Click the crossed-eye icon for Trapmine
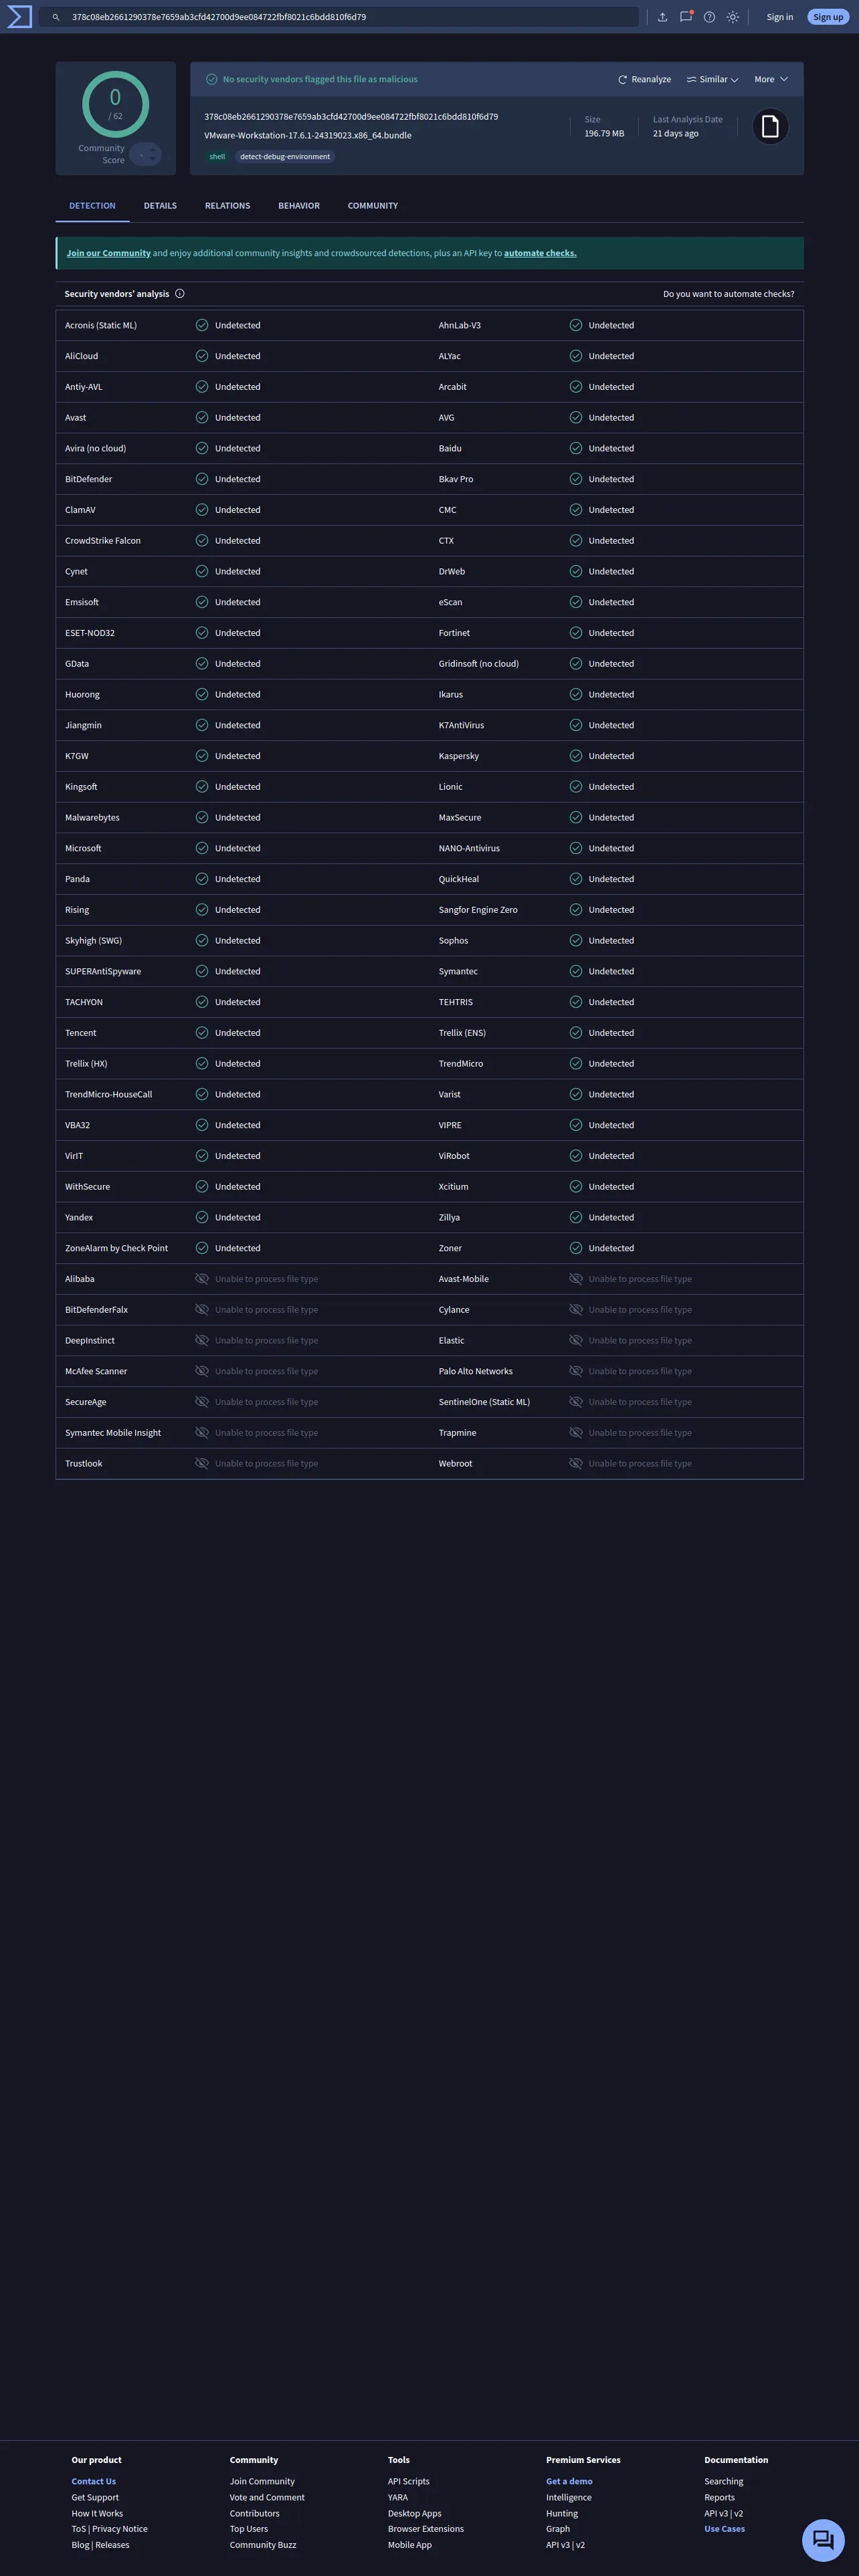This screenshot has height=2576, width=859. coord(576,1433)
